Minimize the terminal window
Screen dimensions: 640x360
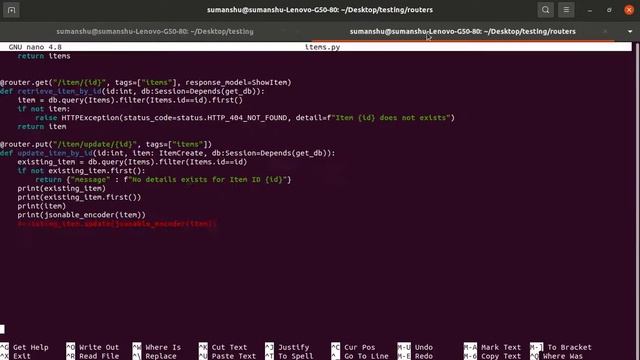[590, 10]
